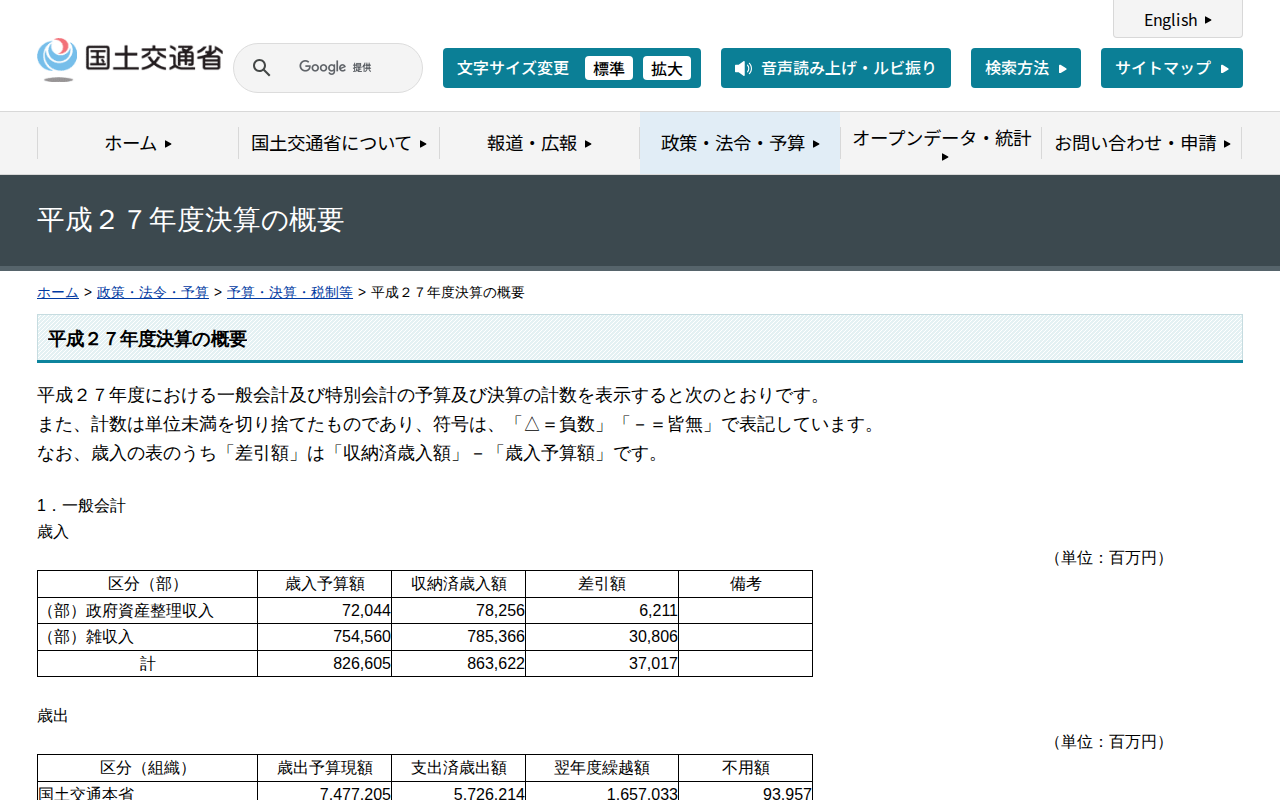This screenshot has width=1280, height=800.
Task: Select the 政策・法令・予算 navigation tab
Action: coord(739,143)
